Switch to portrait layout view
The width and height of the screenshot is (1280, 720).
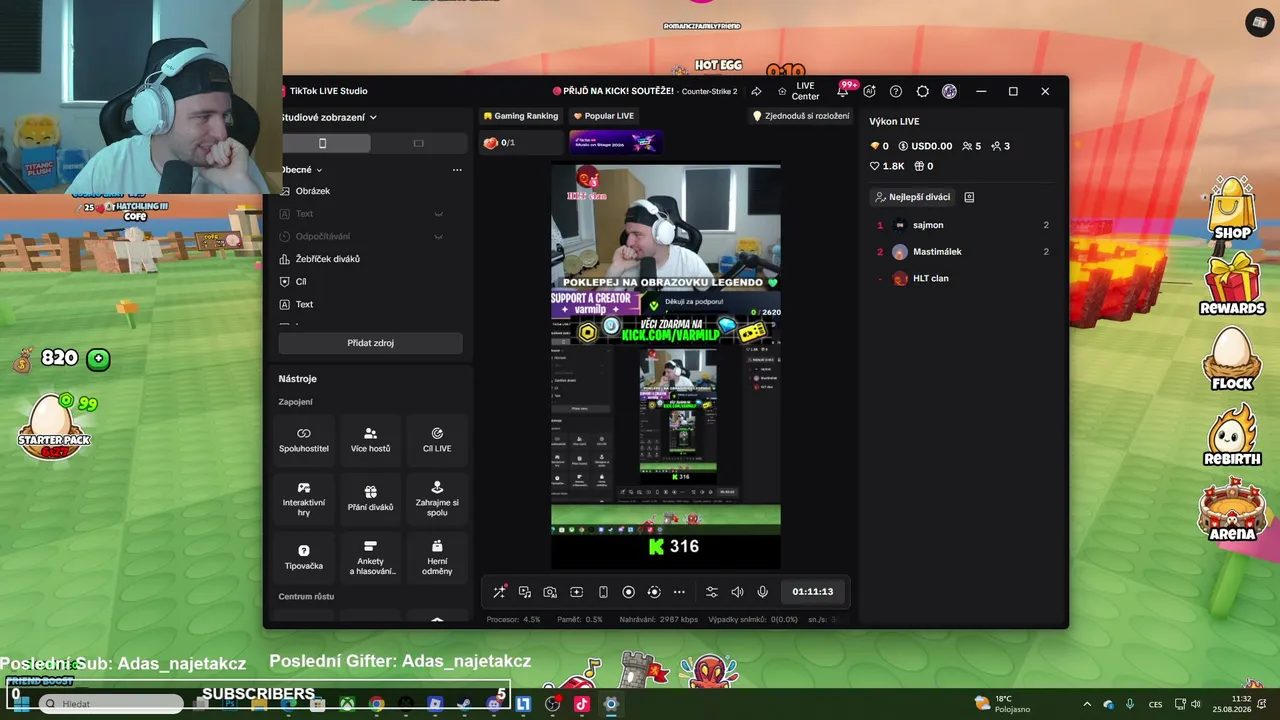(322, 143)
